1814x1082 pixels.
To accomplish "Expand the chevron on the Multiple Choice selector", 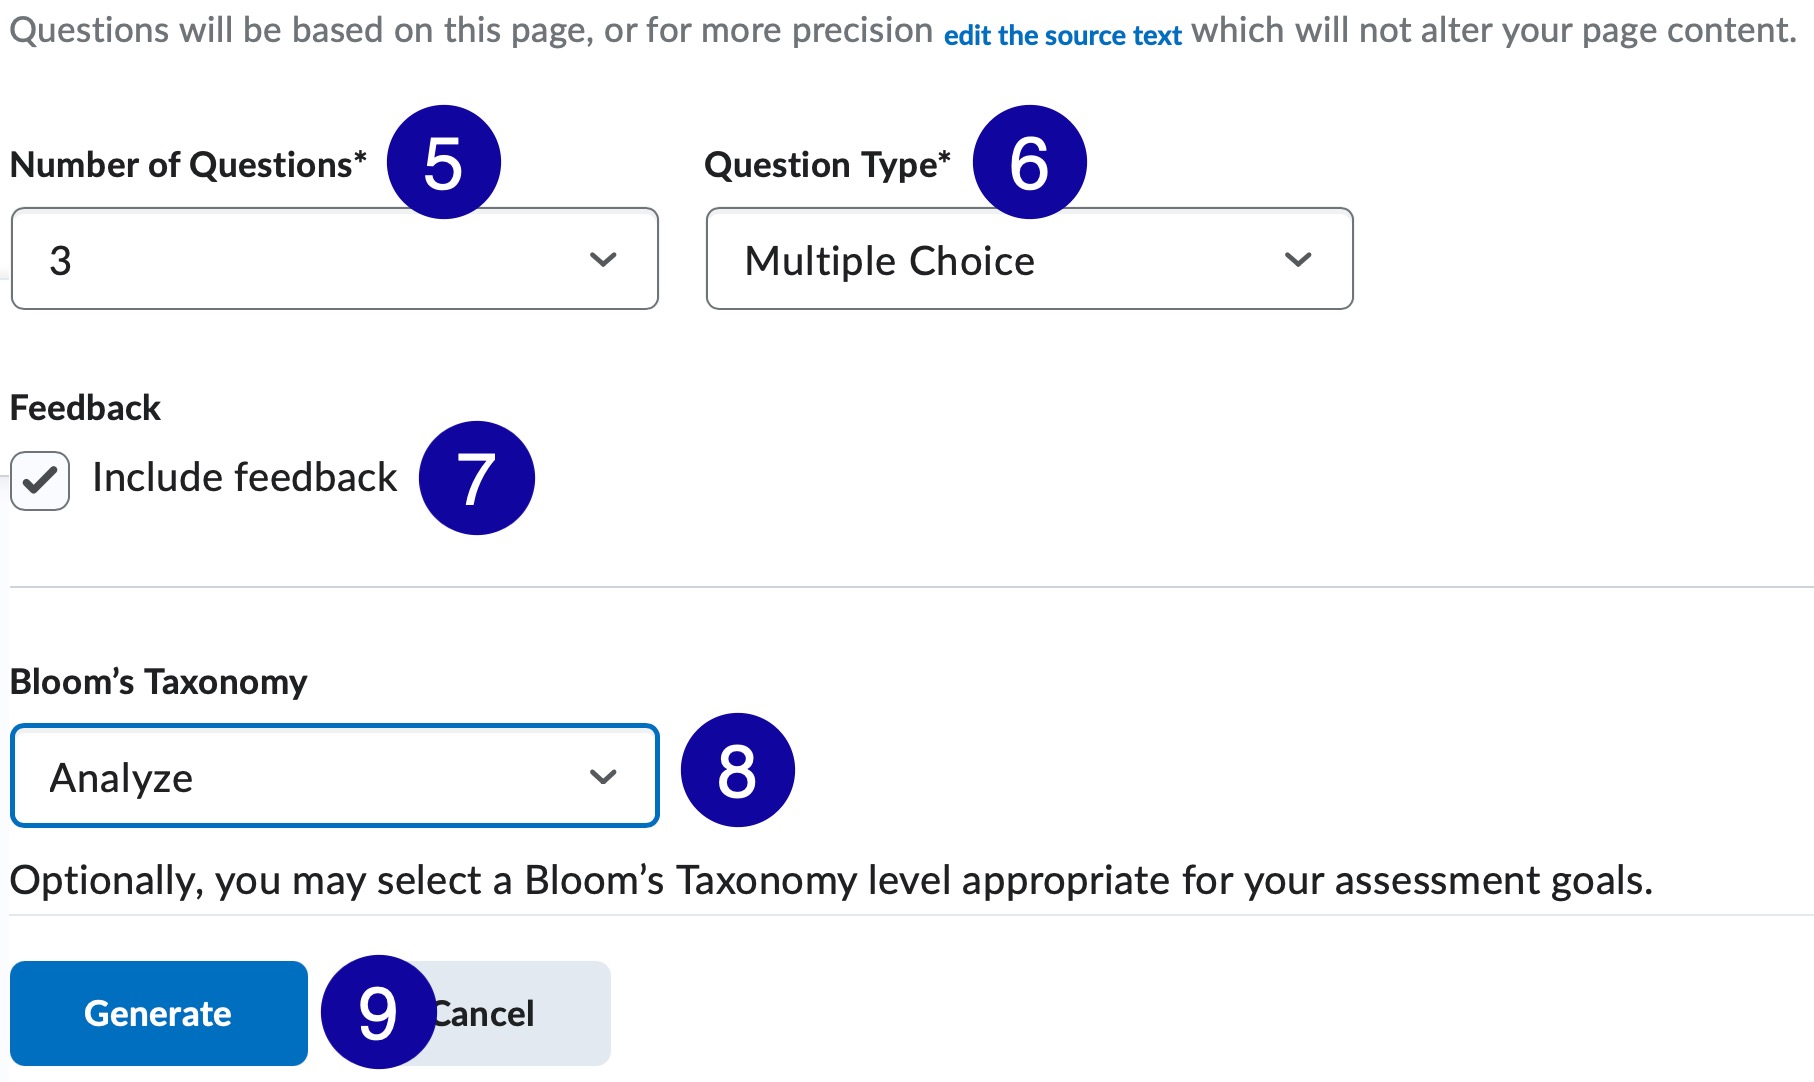I will (1298, 259).
